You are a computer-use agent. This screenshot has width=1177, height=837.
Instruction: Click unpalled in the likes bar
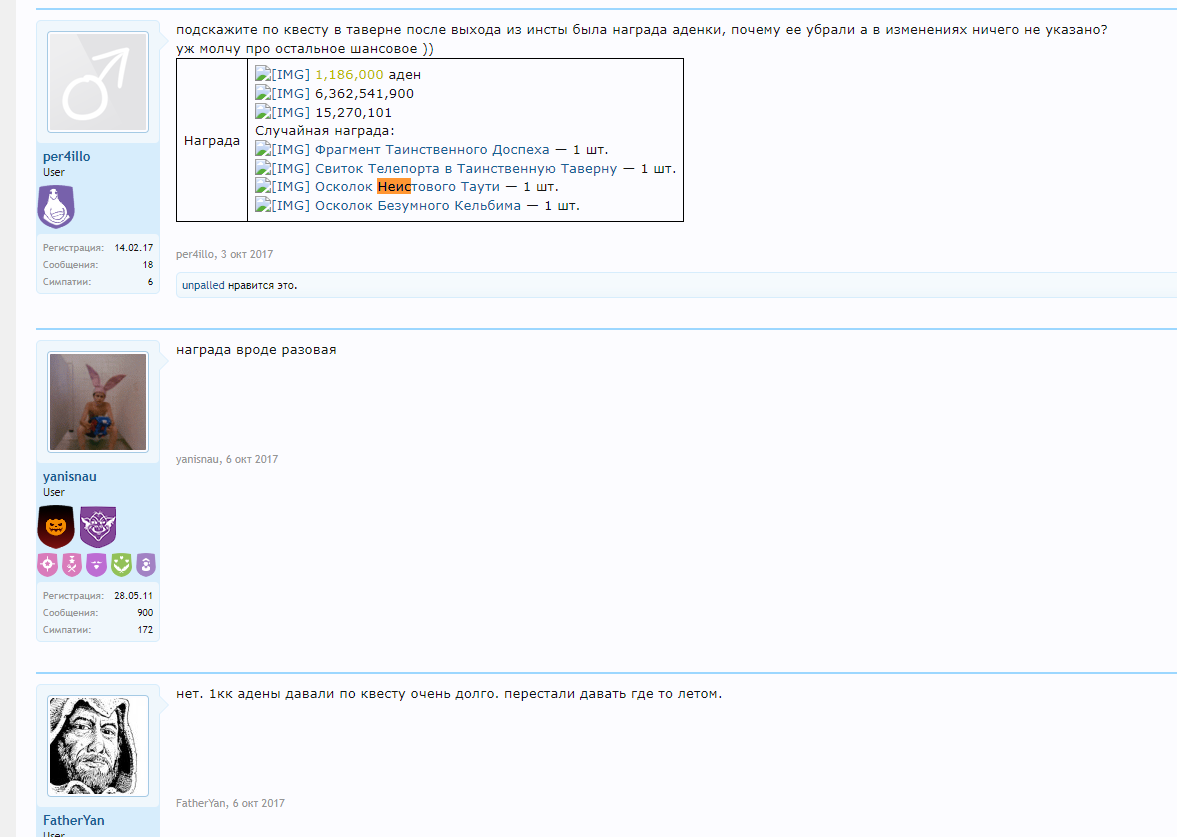[x=202, y=285]
